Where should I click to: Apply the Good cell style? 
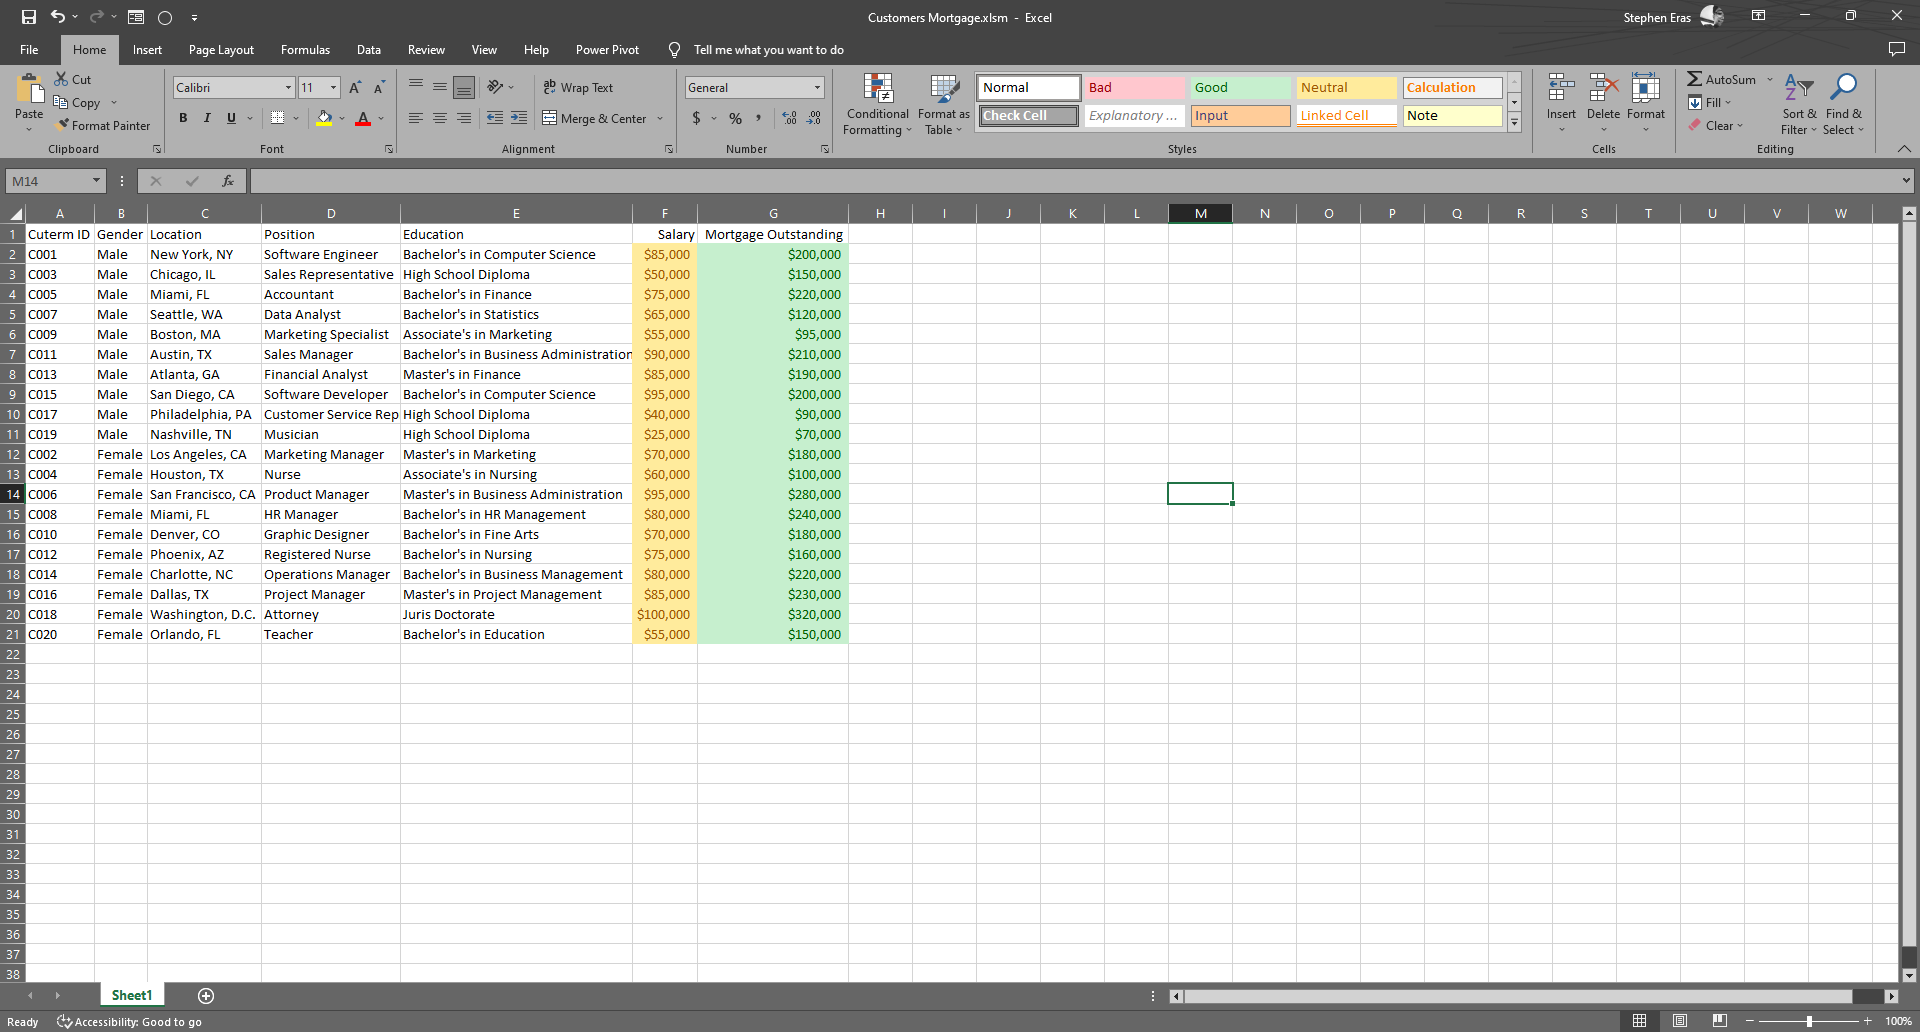[1240, 88]
